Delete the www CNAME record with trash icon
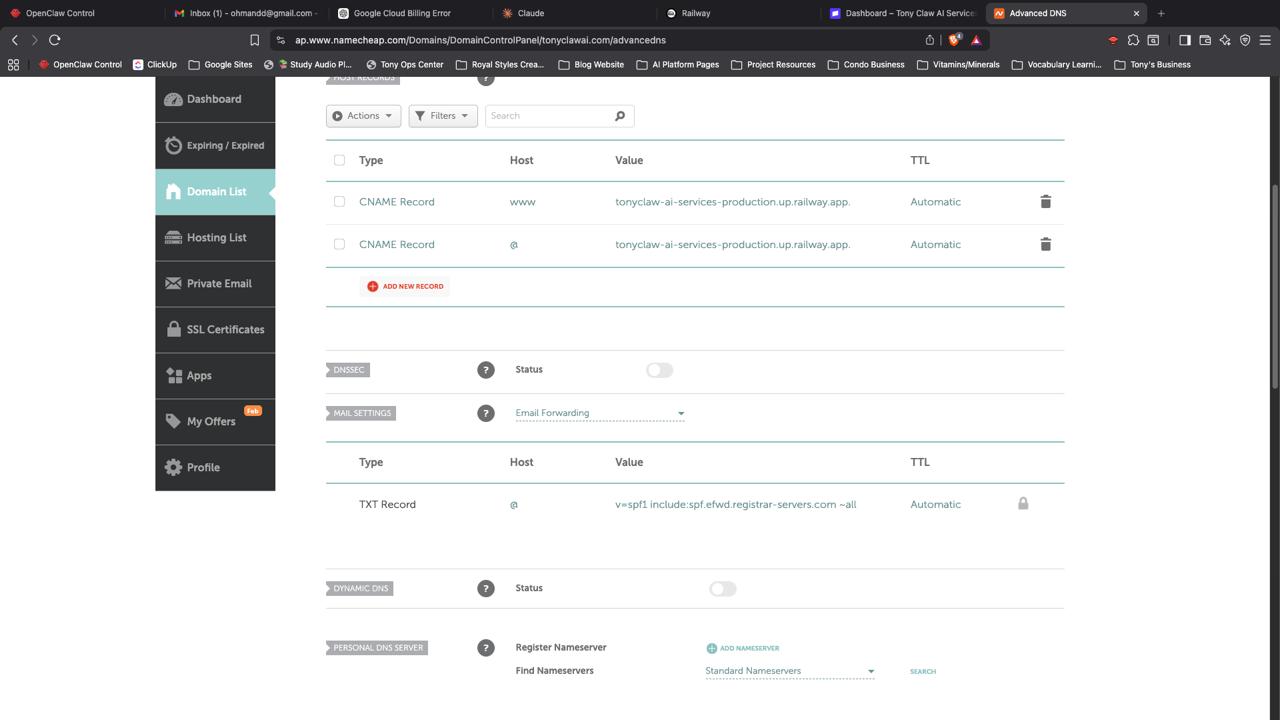Screen dimensions: 1280x720 click(x=1045, y=202)
